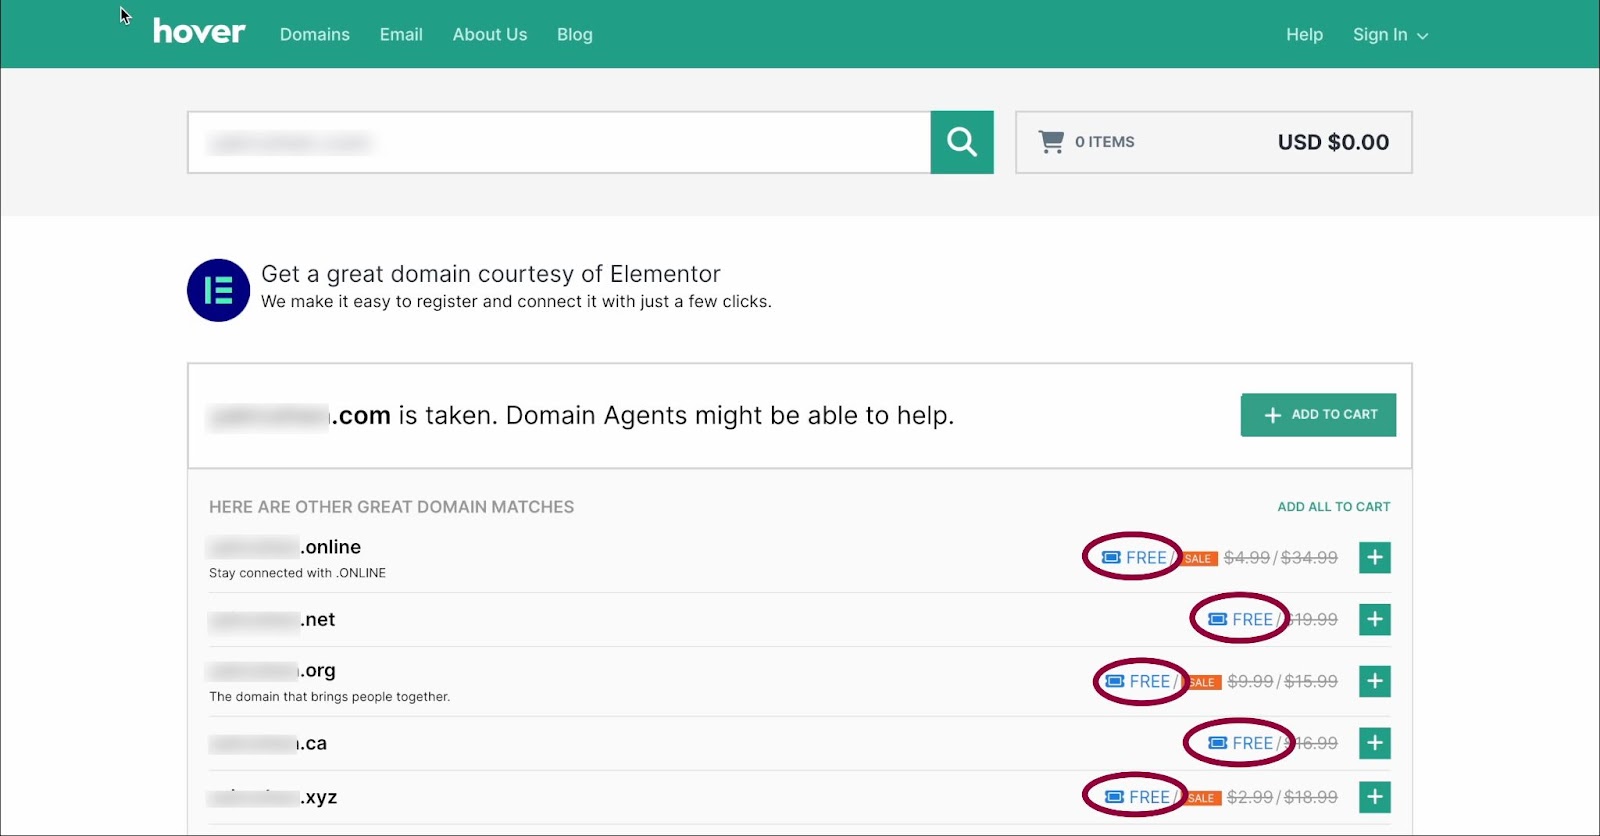1600x836 pixels.
Task: Click the domain search input field
Action: click(559, 142)
